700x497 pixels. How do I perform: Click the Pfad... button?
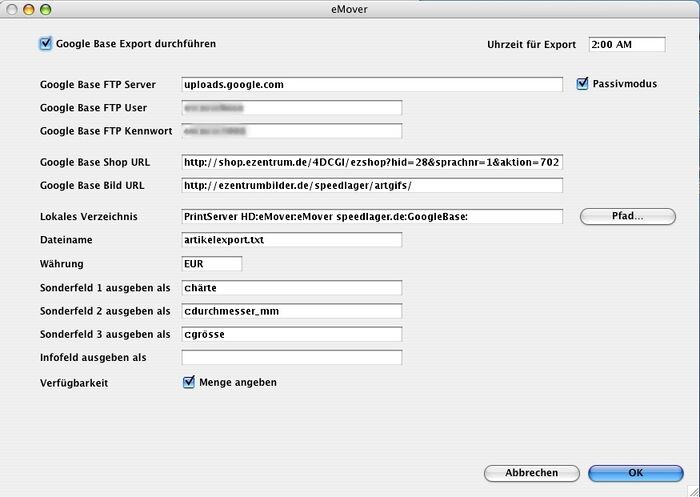(x=628, y=216)
